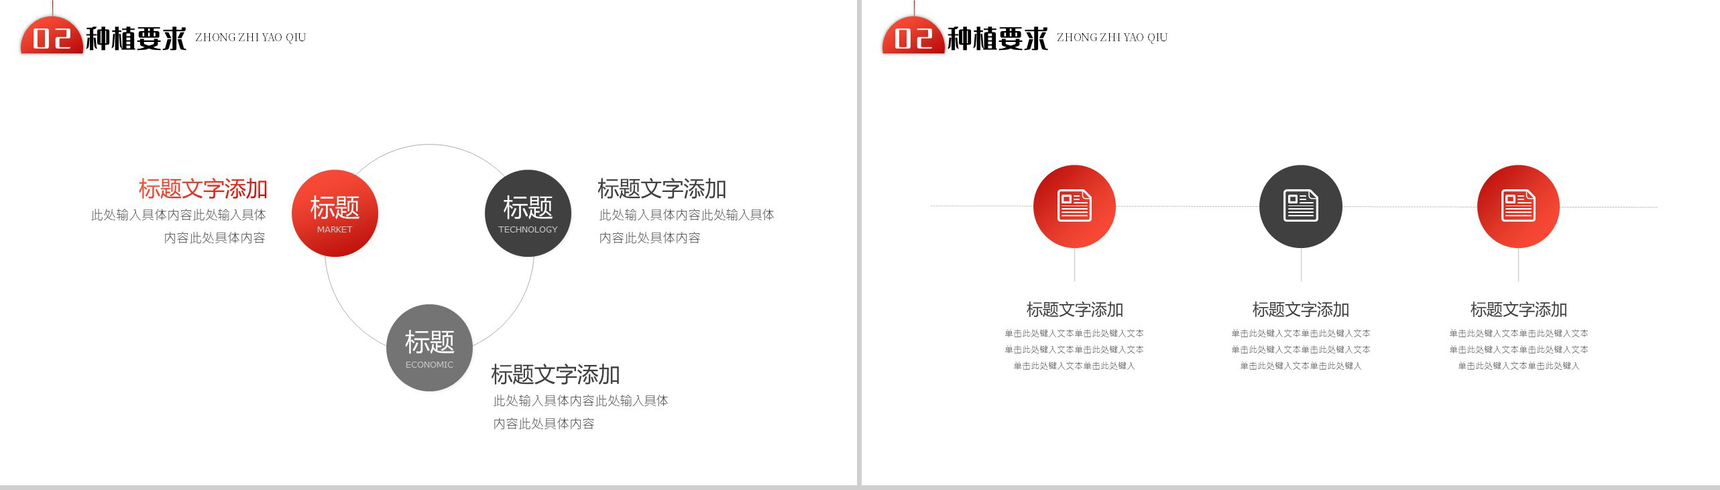
Task: Click the gray ECONOMIC circle
Action: (x=430, y=348)
